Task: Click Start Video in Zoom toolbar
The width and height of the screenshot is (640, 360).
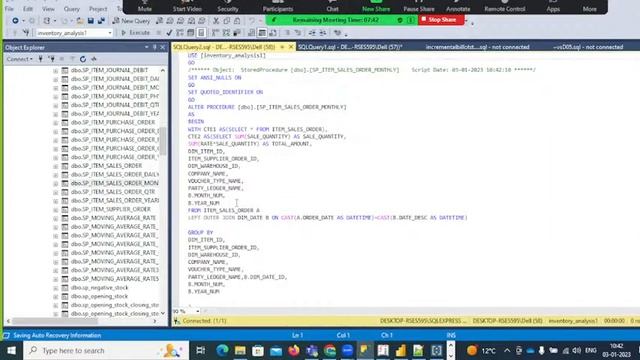Action: [x=187, y=6]
